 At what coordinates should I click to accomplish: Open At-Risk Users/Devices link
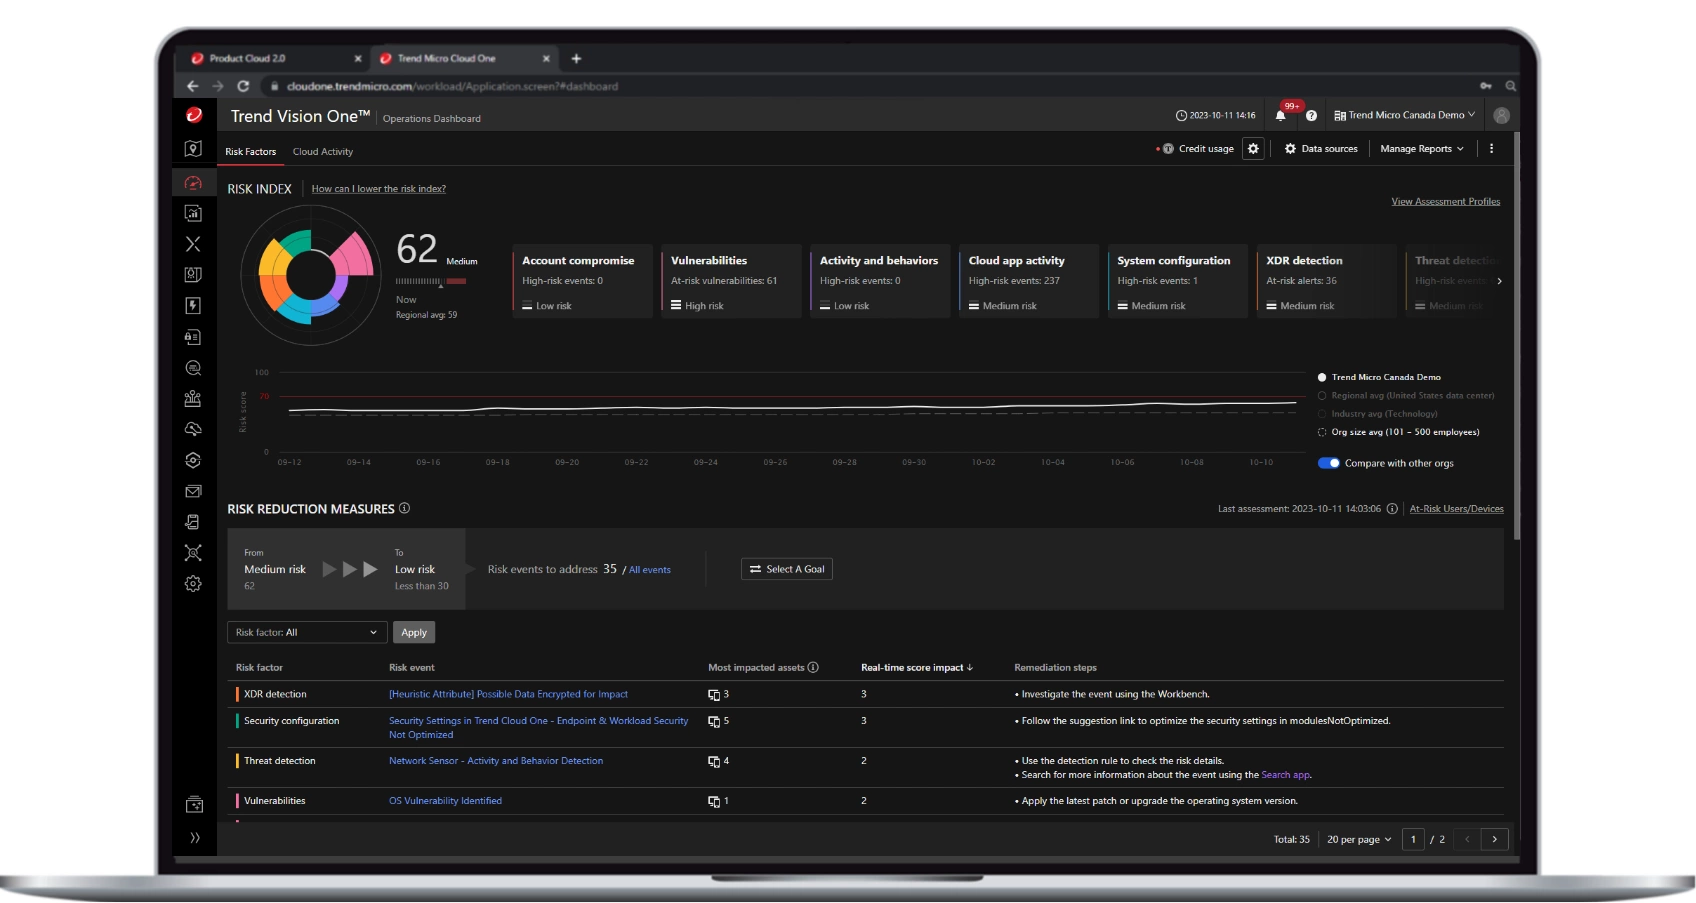point(1456,509)
